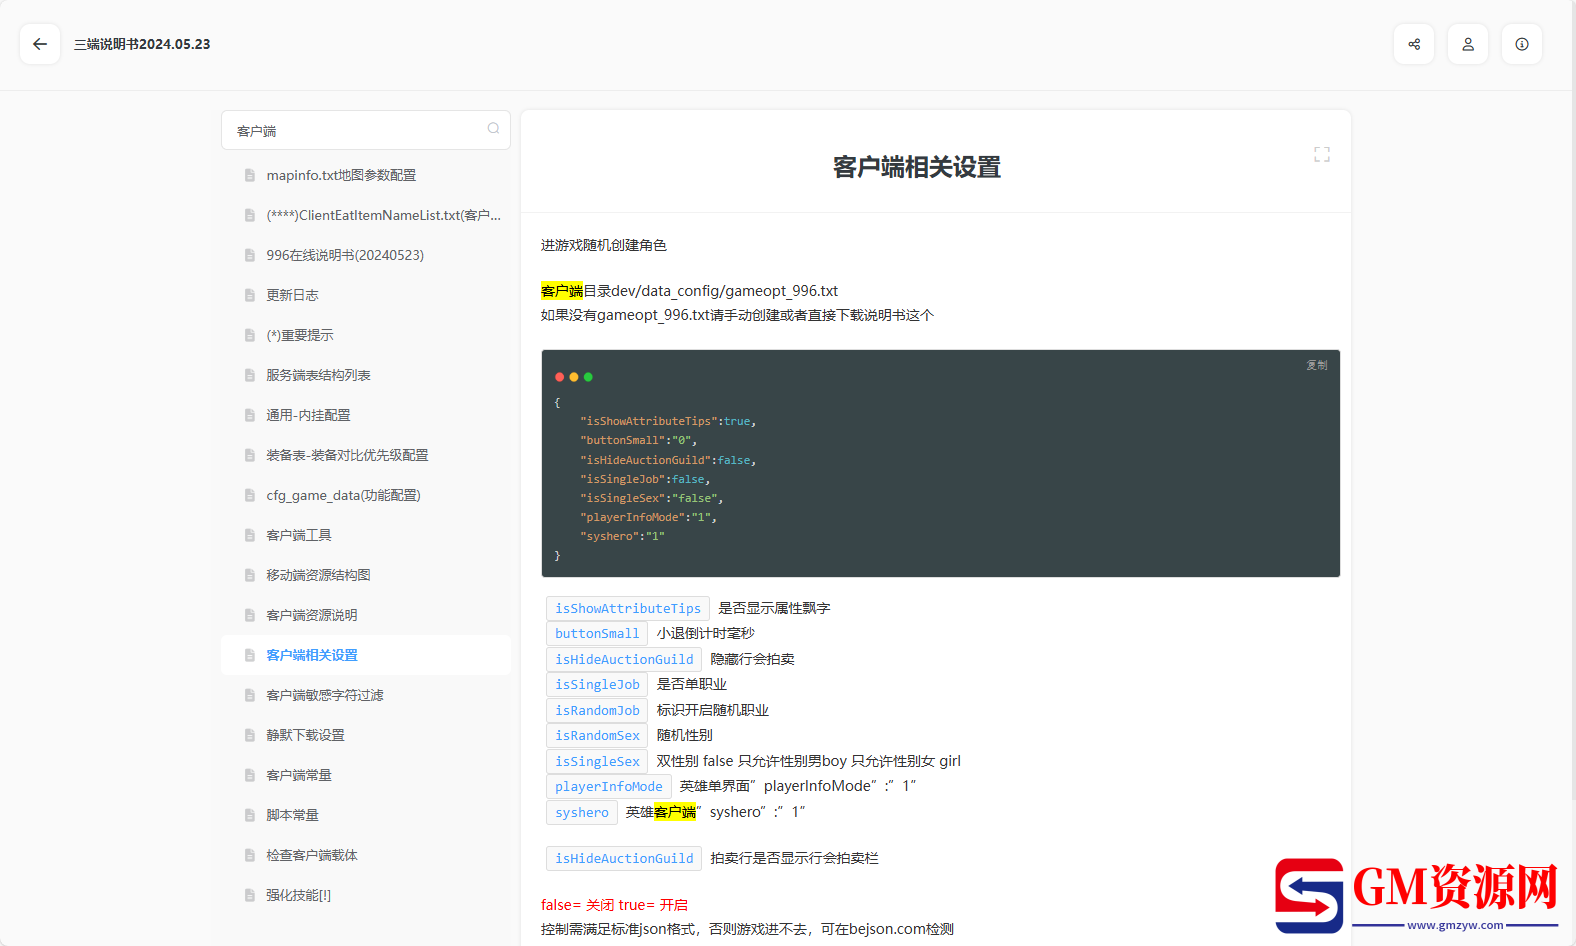Click the isSingleJob code tag

[597, 684]
